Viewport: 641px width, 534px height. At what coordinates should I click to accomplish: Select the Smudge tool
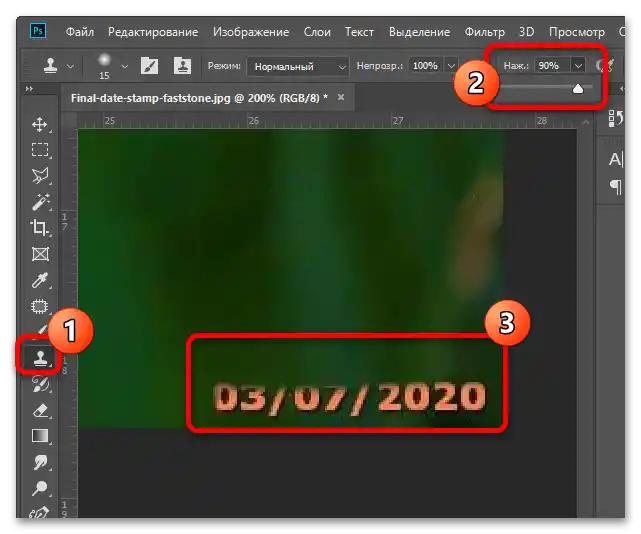click(x=40, y=462)
